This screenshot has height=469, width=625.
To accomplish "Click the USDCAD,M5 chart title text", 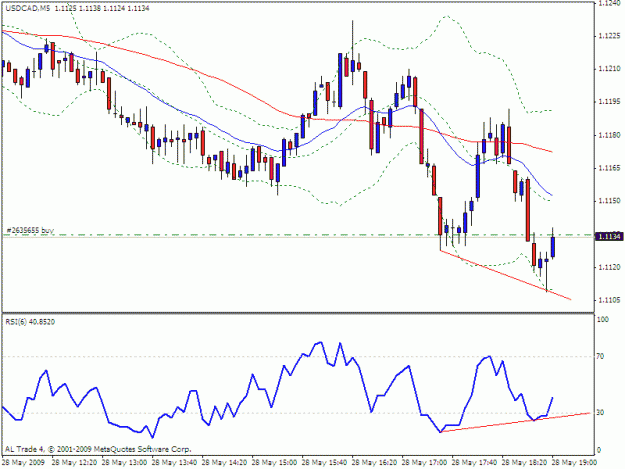I will click(x=28, y=8).
